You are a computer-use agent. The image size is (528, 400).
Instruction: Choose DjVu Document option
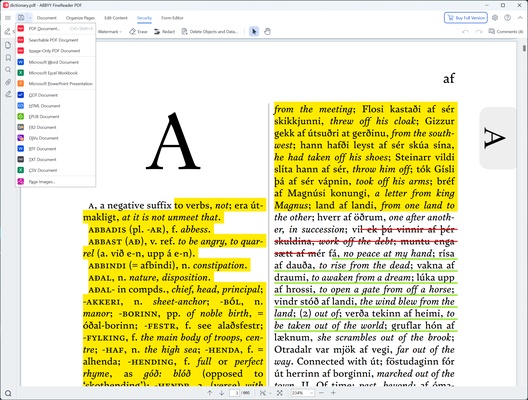tap(56, 138)
